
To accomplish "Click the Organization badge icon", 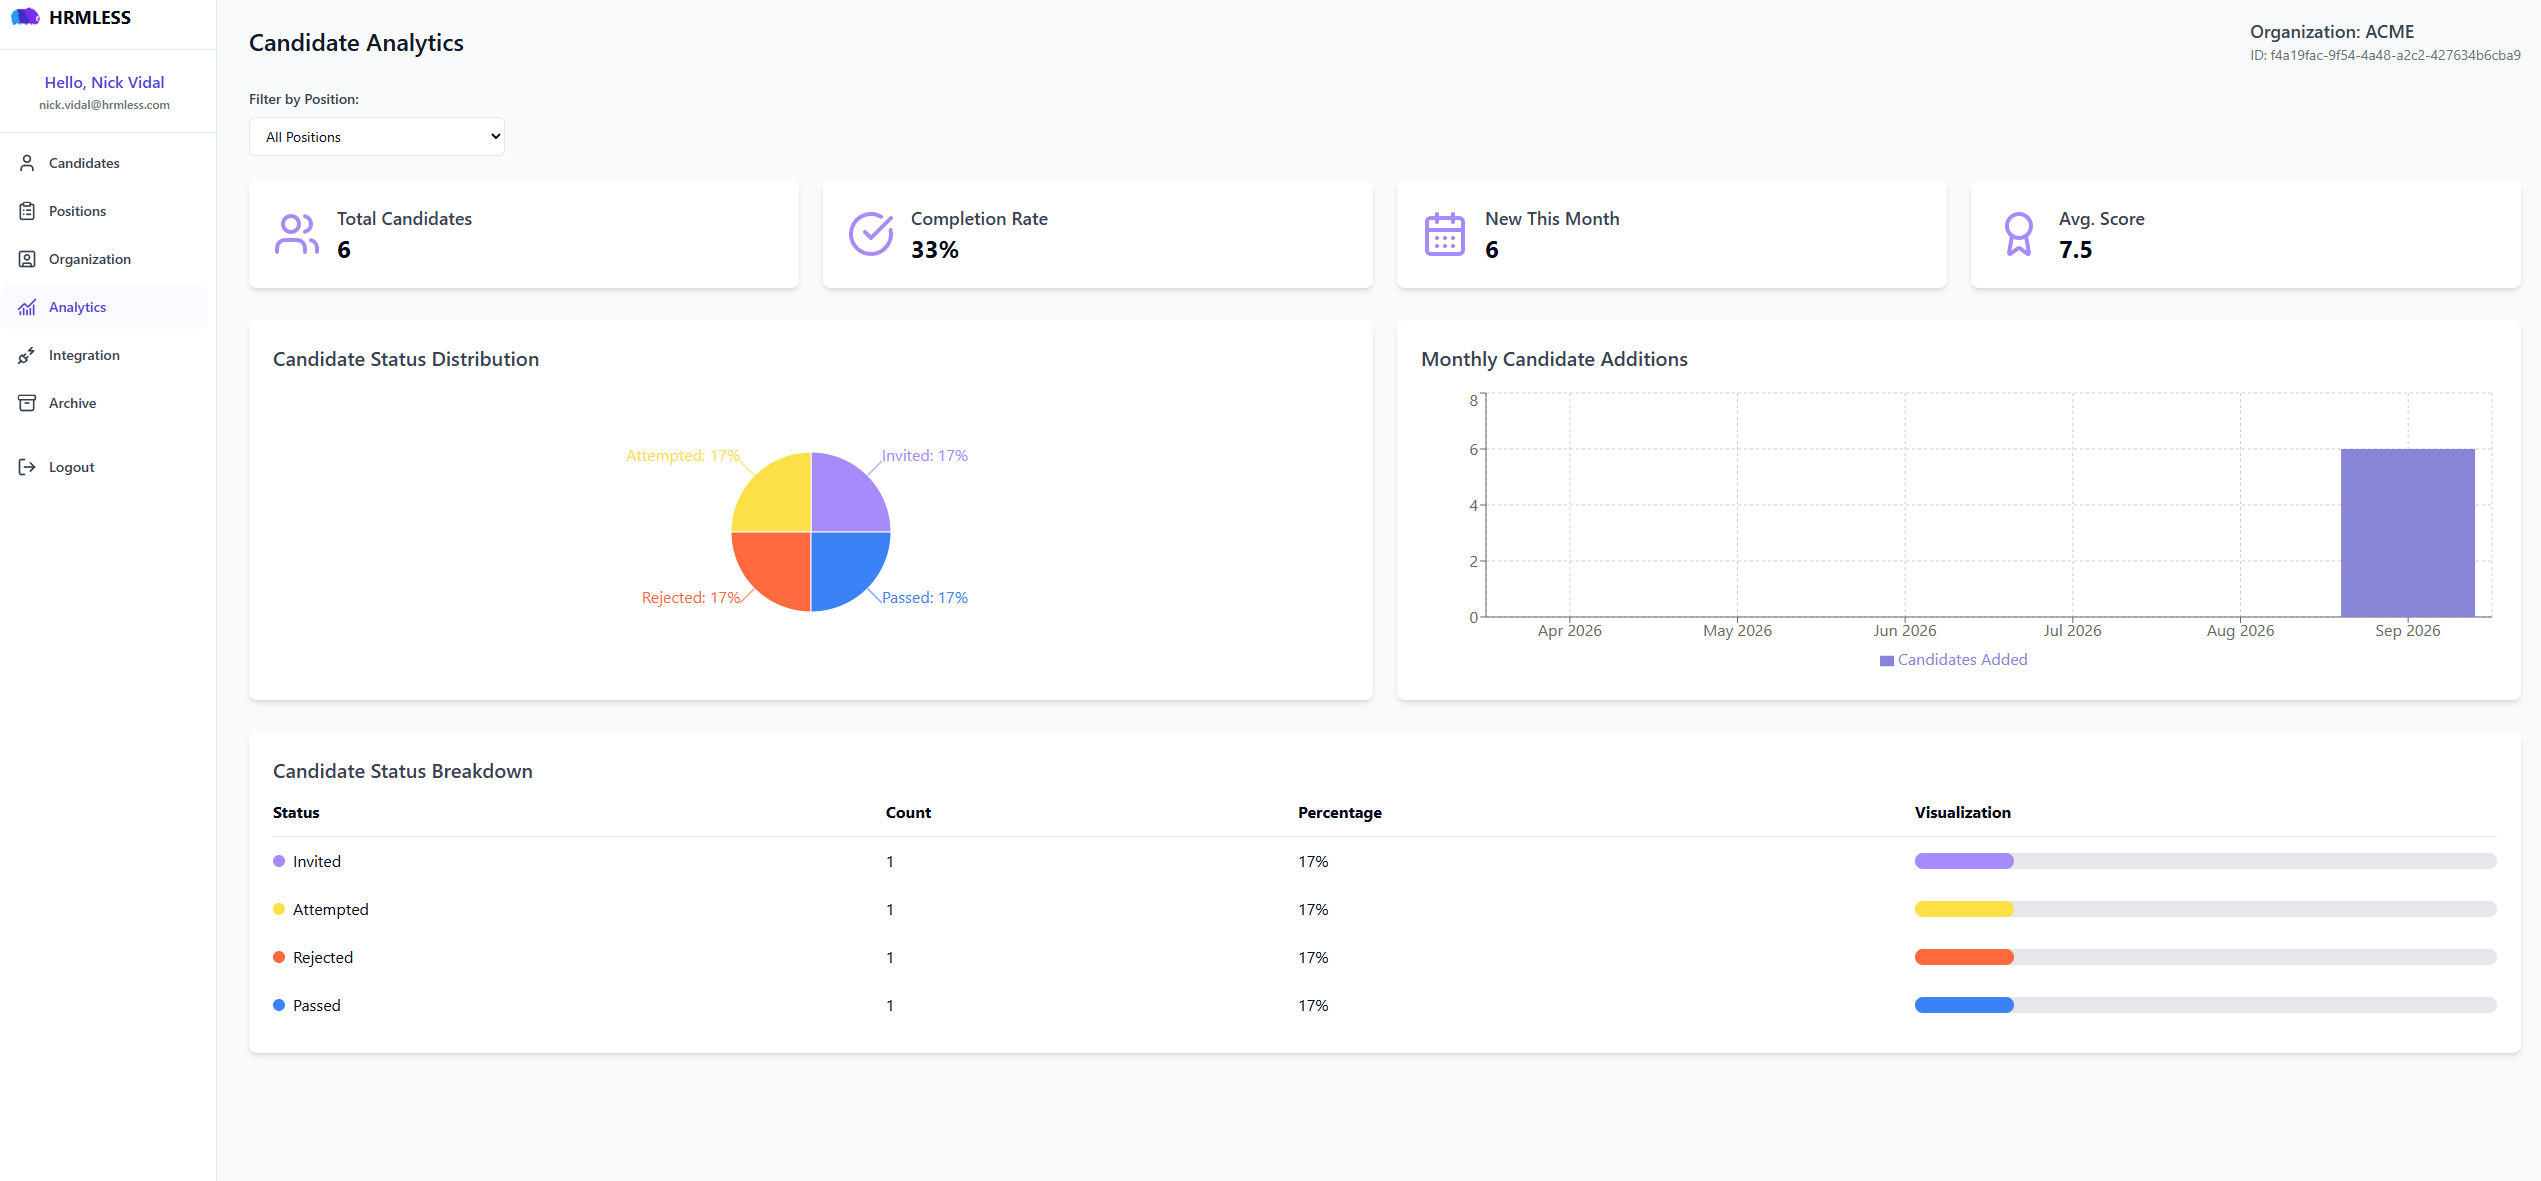I will (27, 259).
